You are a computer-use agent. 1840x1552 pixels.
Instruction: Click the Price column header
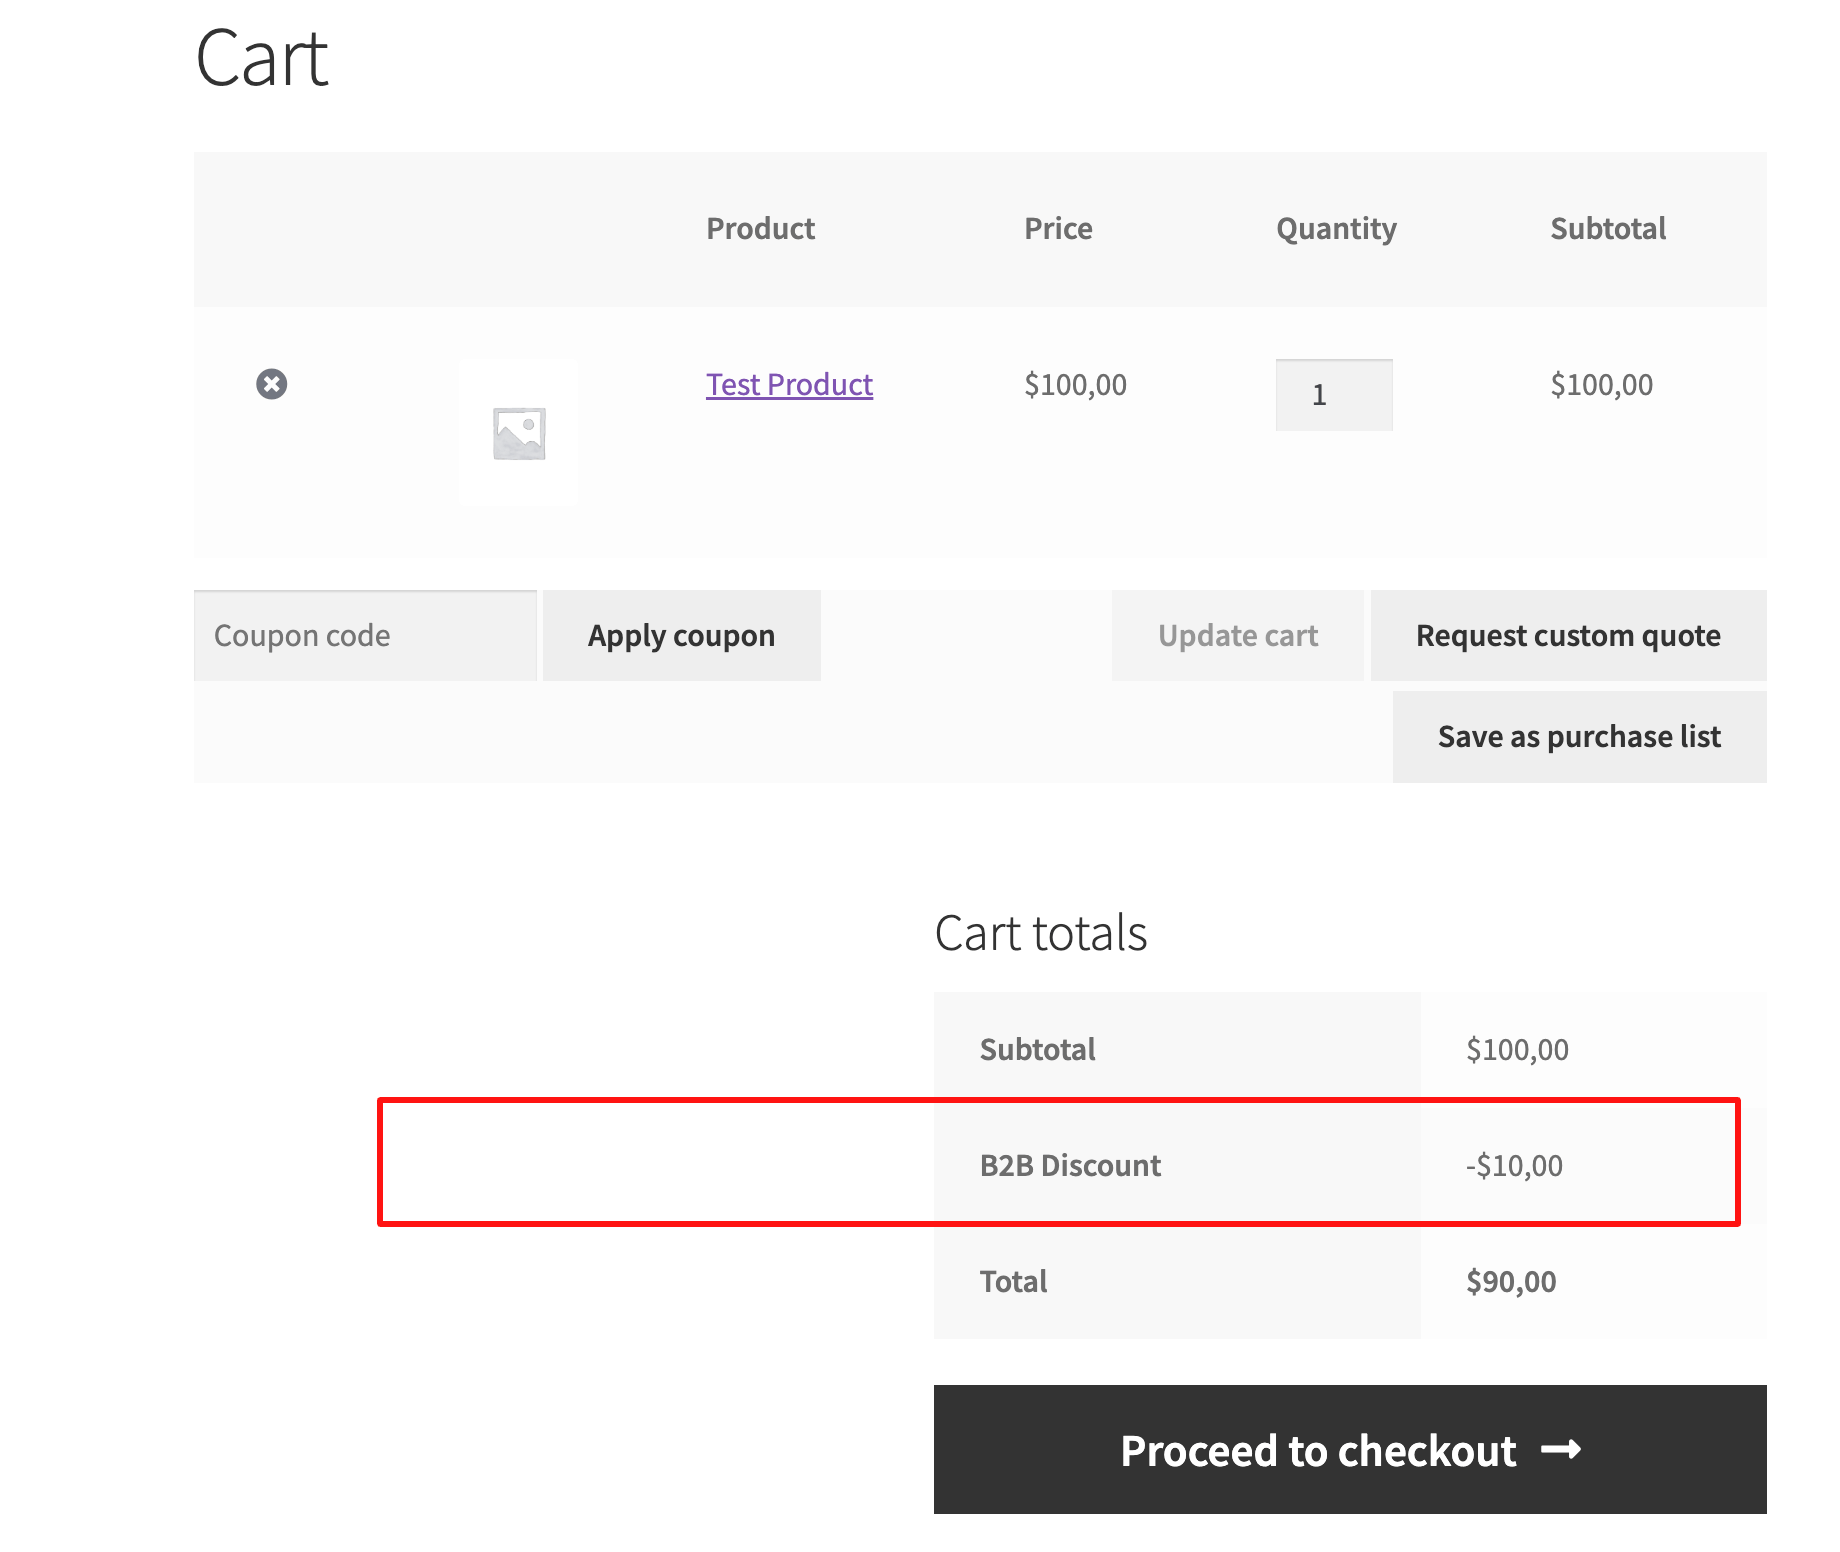pyautogui.click(x=1058, y=229)
